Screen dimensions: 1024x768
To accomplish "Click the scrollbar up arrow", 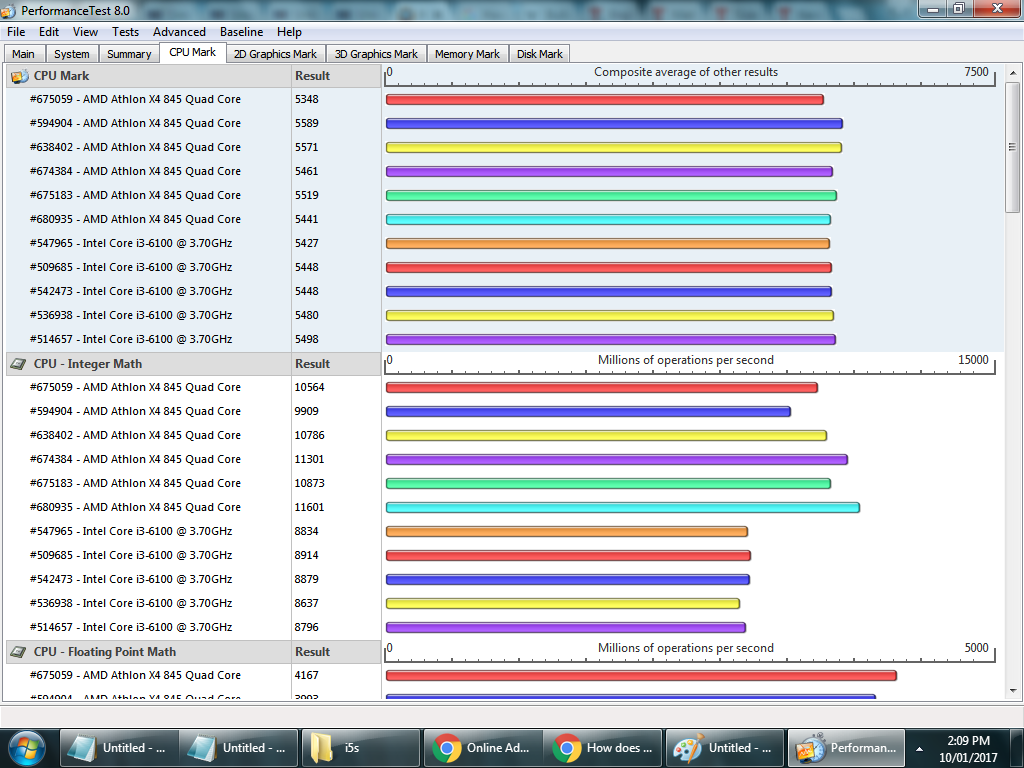I will [1013, 72].
